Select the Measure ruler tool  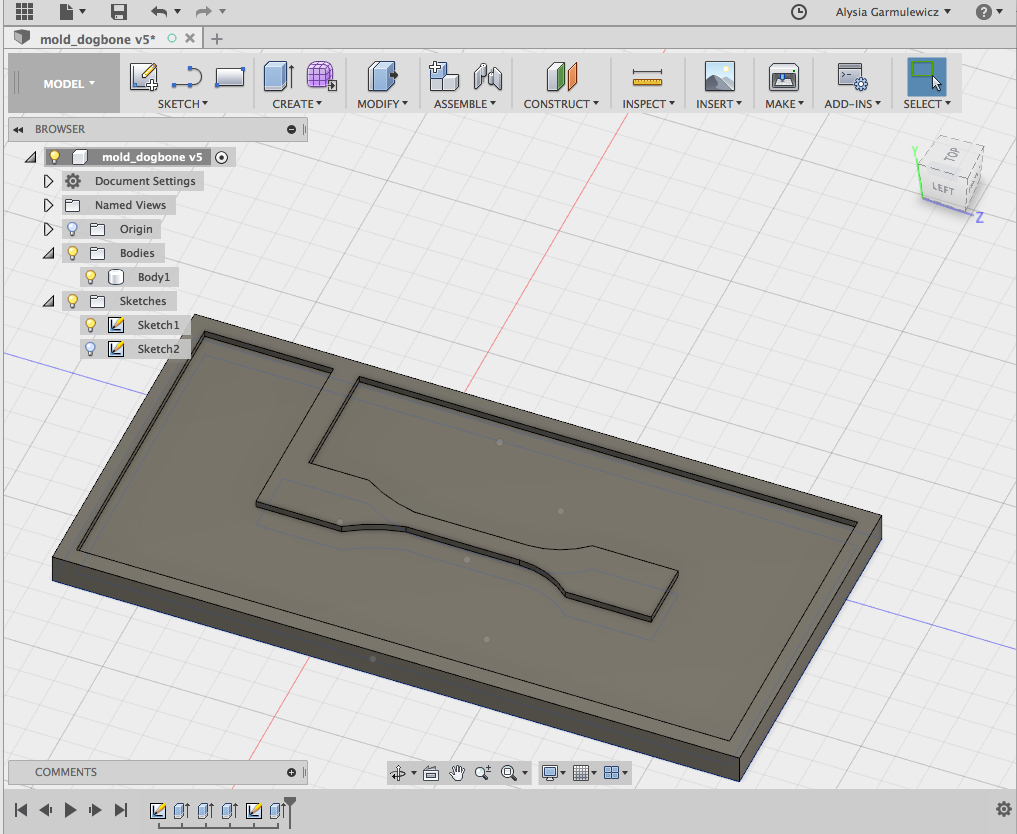647,77
